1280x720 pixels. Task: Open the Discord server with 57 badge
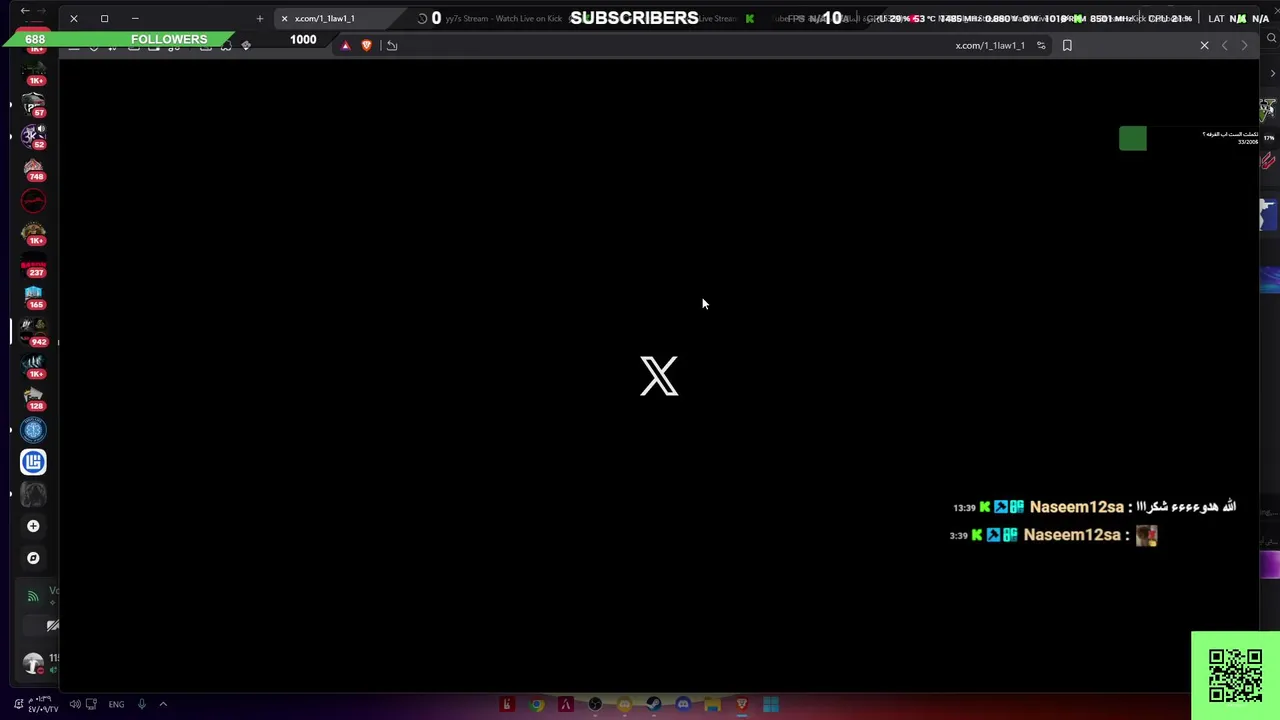(x=33, y=105)
